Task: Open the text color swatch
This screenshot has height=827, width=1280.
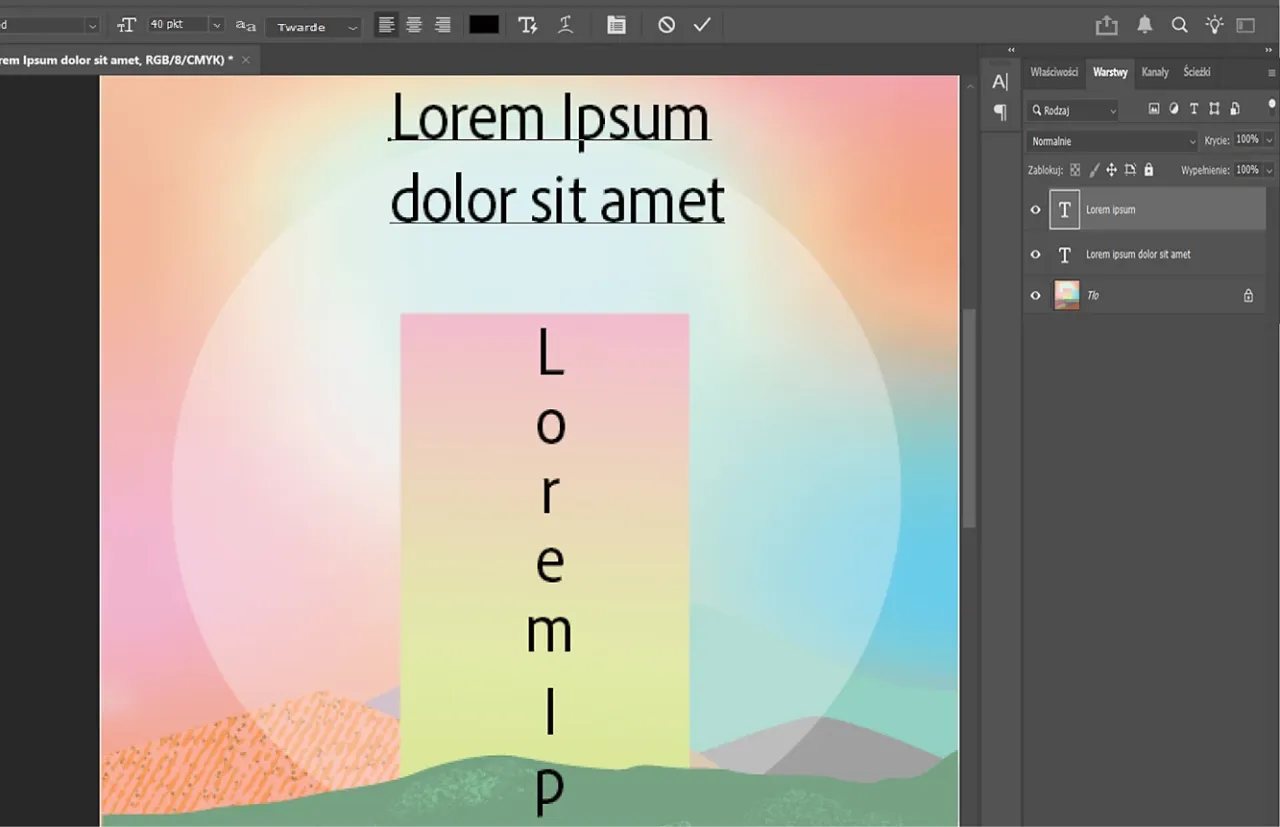Action: [483, 24]
